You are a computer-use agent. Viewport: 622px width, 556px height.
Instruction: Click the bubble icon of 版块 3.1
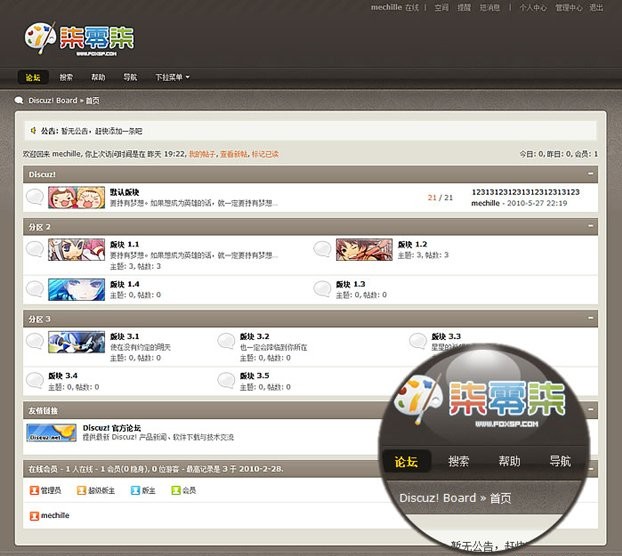click(35, 341)
